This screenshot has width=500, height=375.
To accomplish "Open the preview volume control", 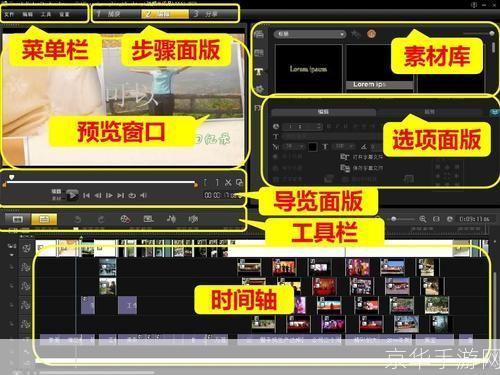I will [143, 195].
